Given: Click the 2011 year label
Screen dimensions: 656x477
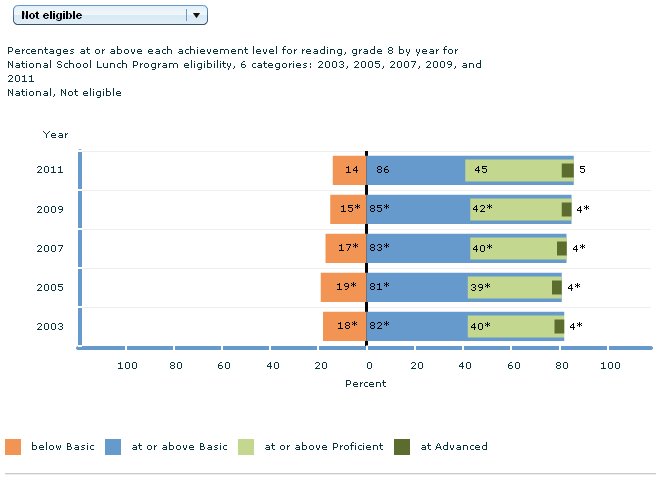Looking at the screenshot, I should tap(50, 170).
